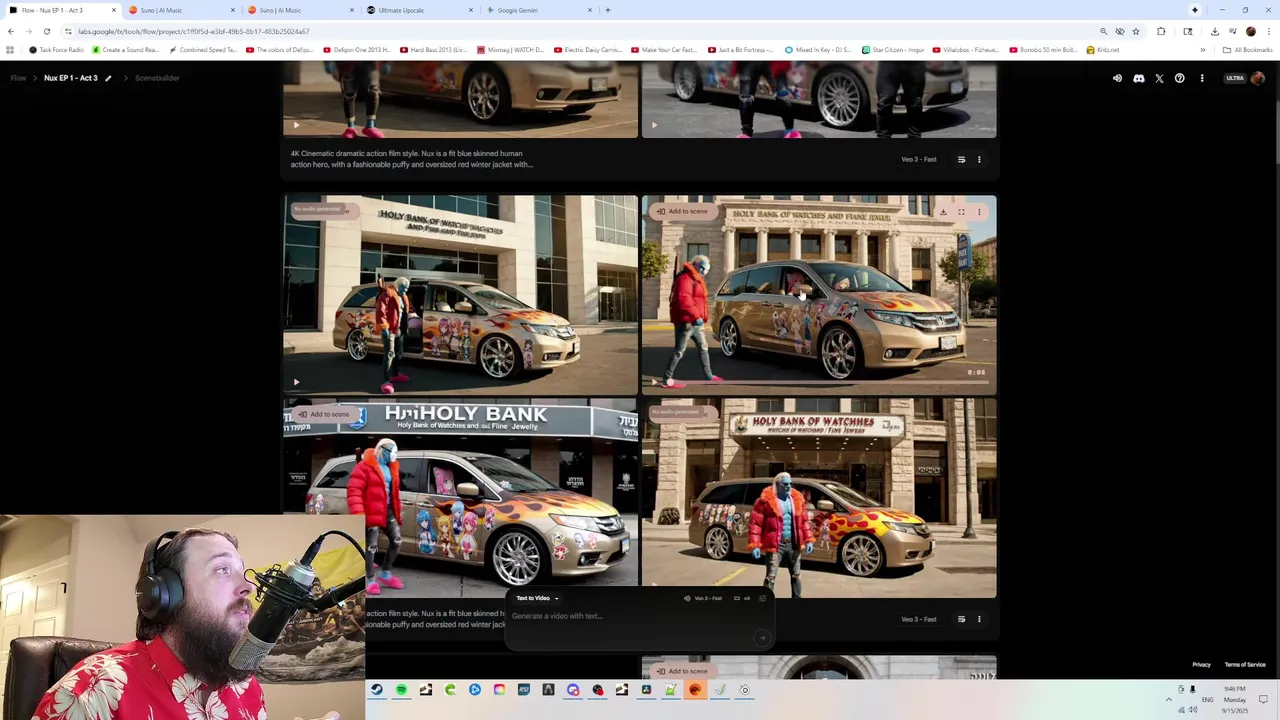Bookmark this page with star icon
This screenshot has width=1280, height=720.
(x=1135, y=31)
